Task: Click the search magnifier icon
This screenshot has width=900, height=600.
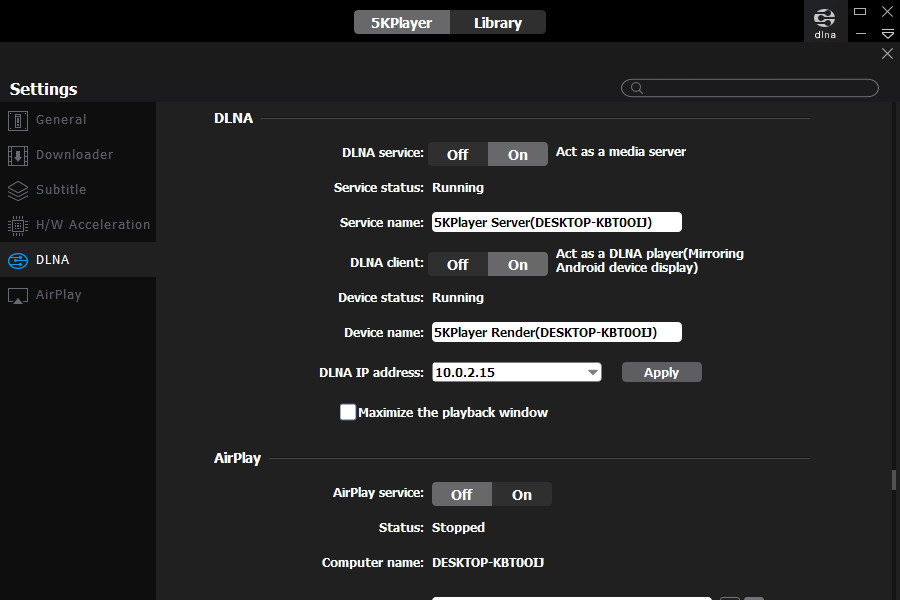Action: [637, 88]
